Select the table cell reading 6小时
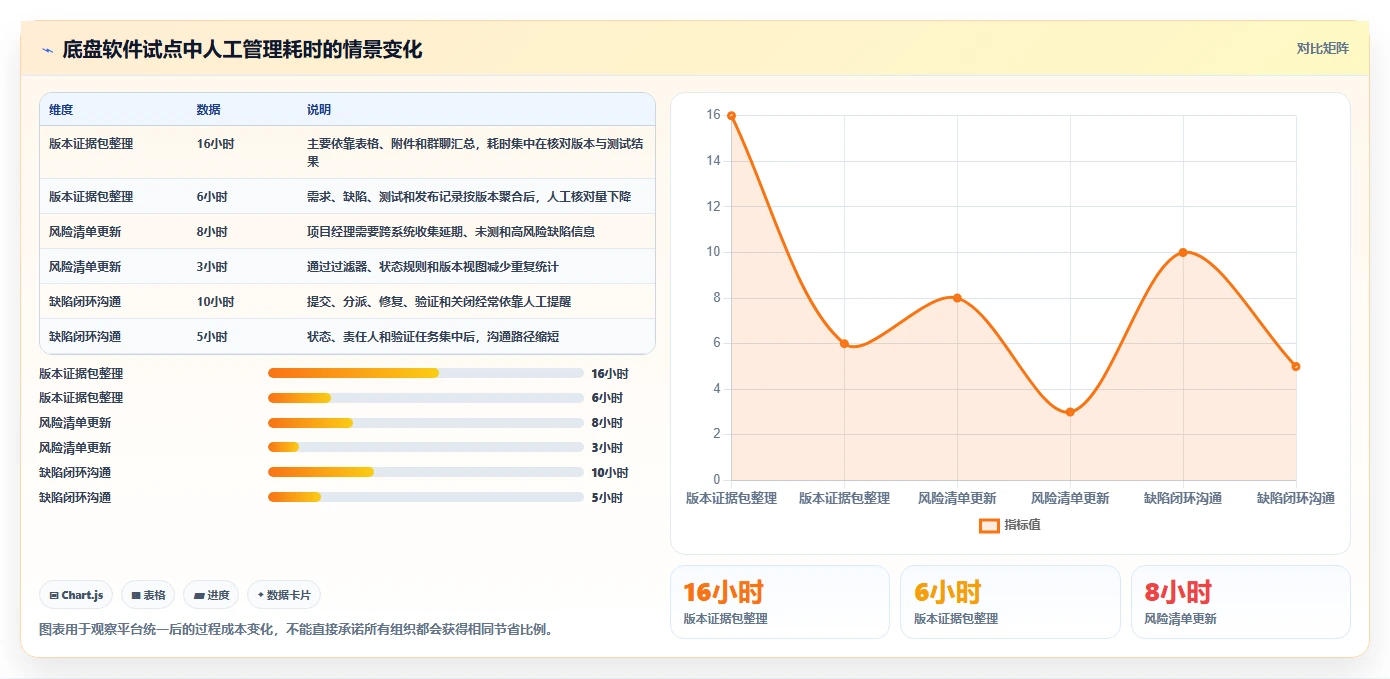 pos(212,197)
